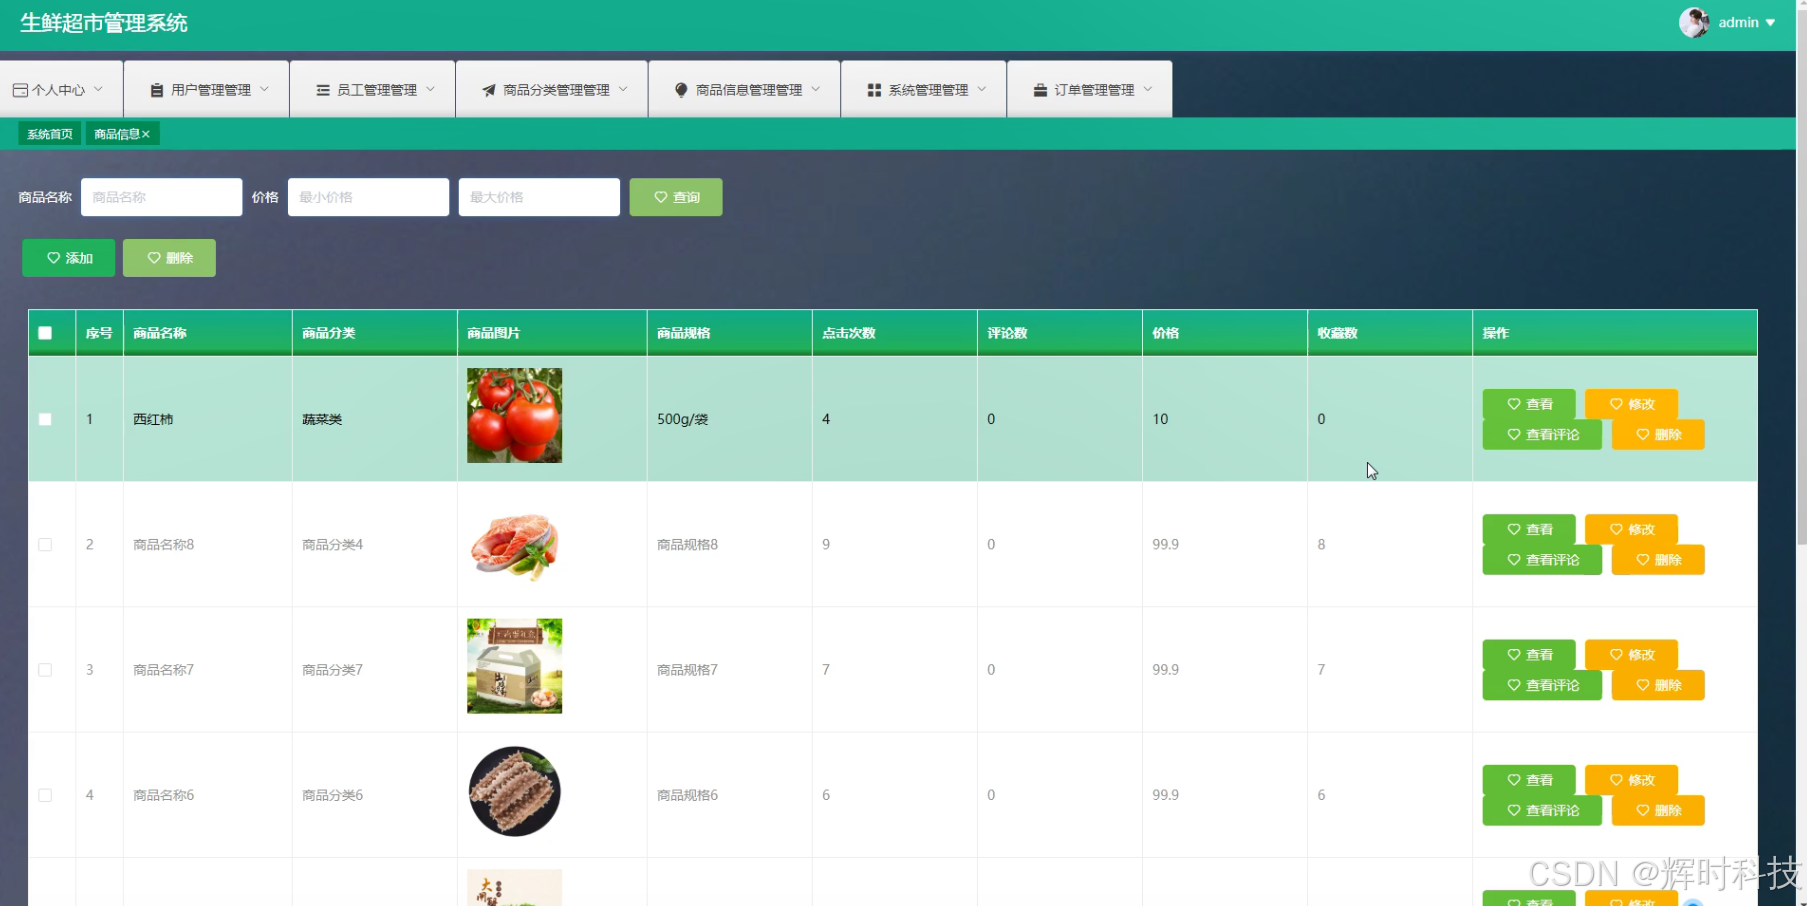Viewport: 1807px width, 906px height.
Task: Expand the 订单管理管理 chevron
Action: pos(1148,89)
